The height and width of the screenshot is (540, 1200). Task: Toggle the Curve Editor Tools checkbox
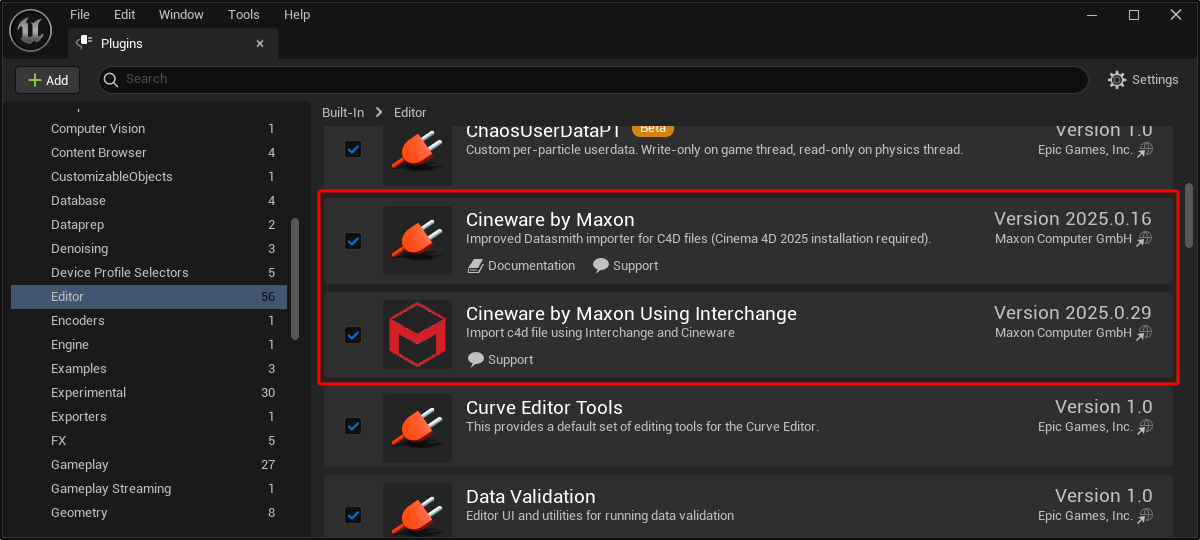point(353,426)
